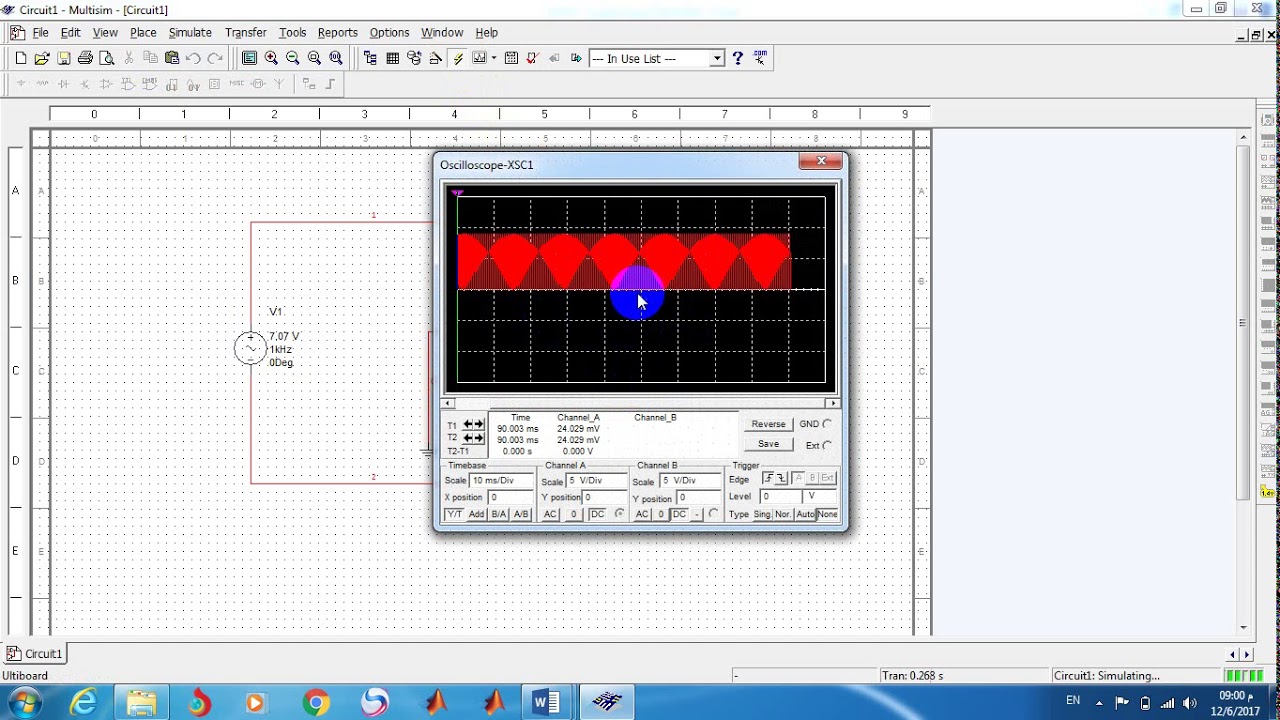Open the Place menu
The height and width of the screenshot is (720, 1280).
[143, 32]
